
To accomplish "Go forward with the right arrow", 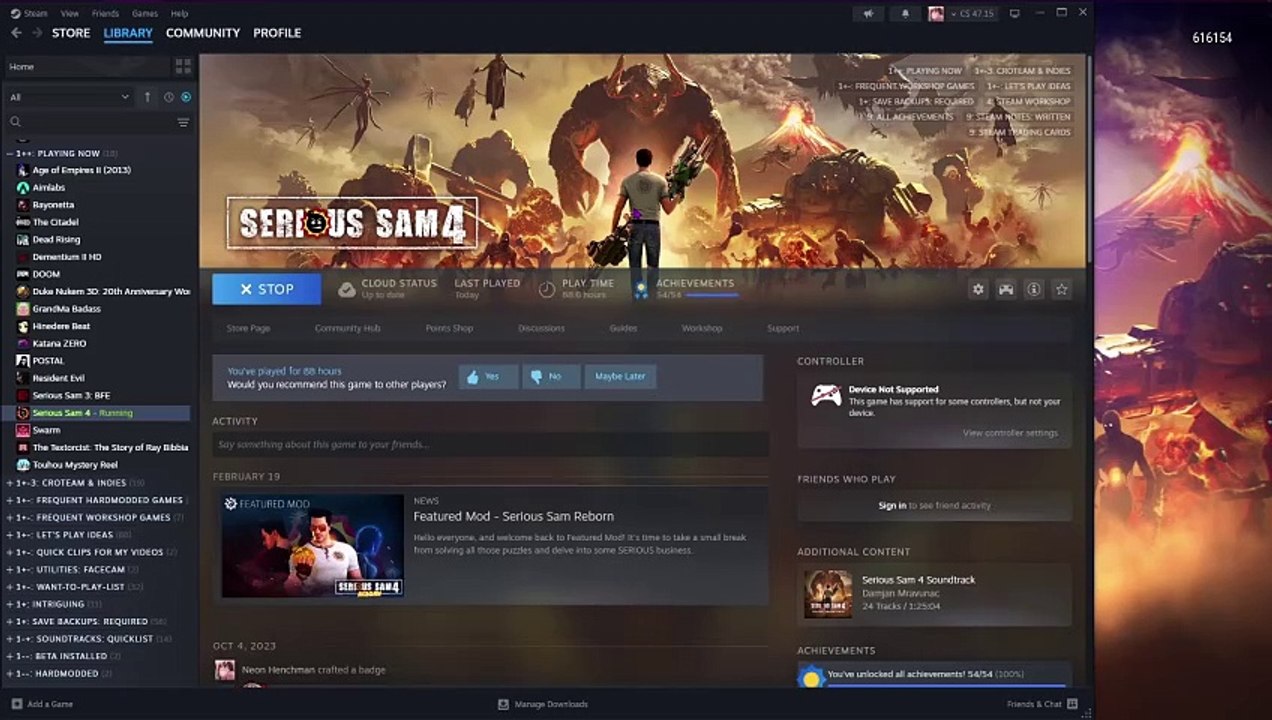I will pos(37,33).
